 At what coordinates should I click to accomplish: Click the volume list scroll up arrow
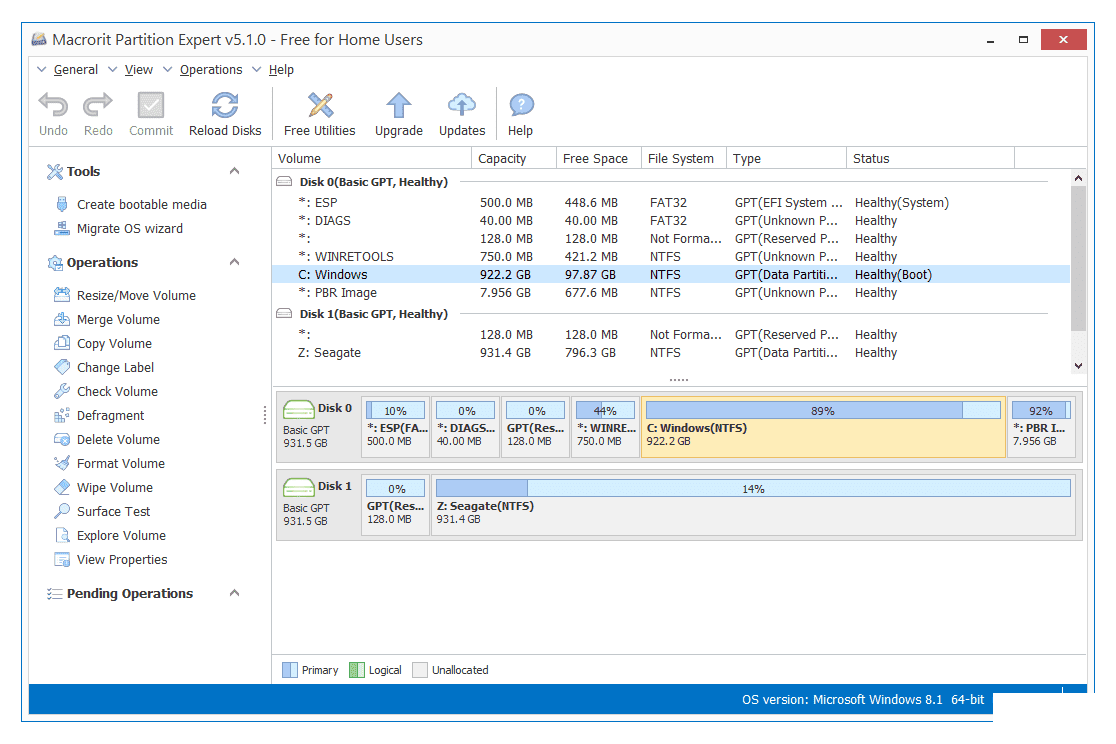click(1078, 178)
